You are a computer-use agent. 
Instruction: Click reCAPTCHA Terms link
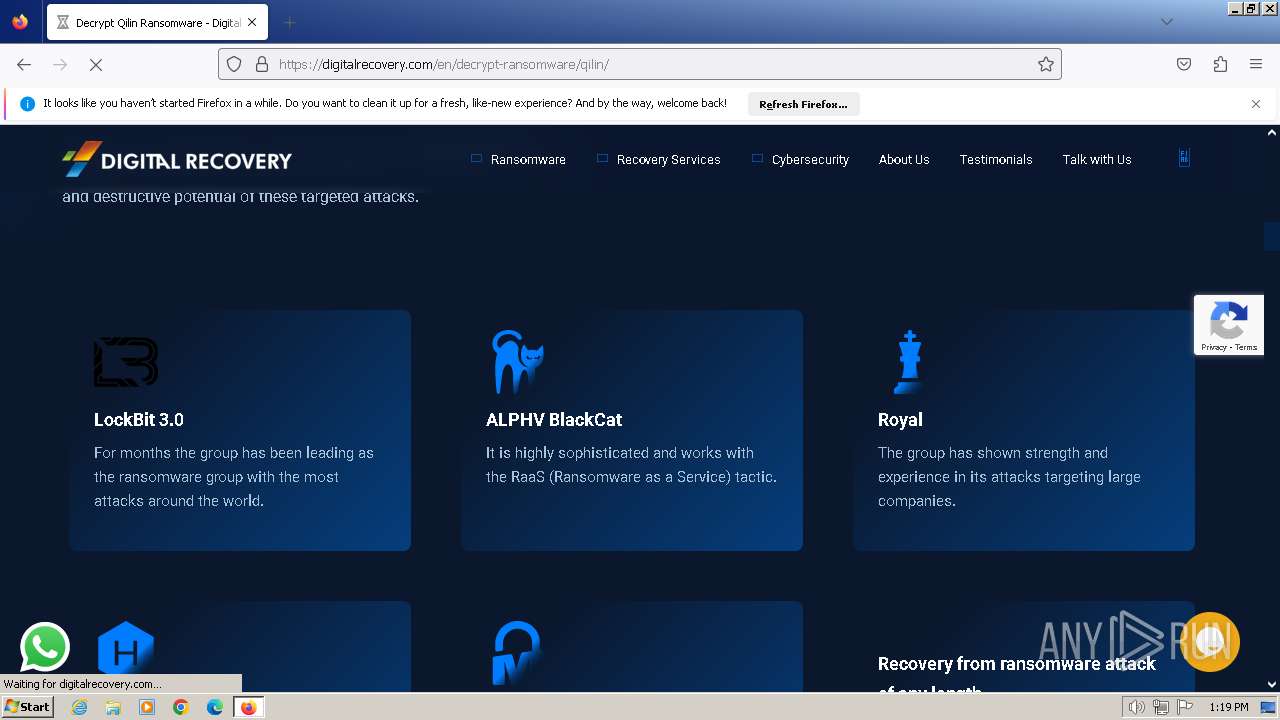click(1246, 347)
